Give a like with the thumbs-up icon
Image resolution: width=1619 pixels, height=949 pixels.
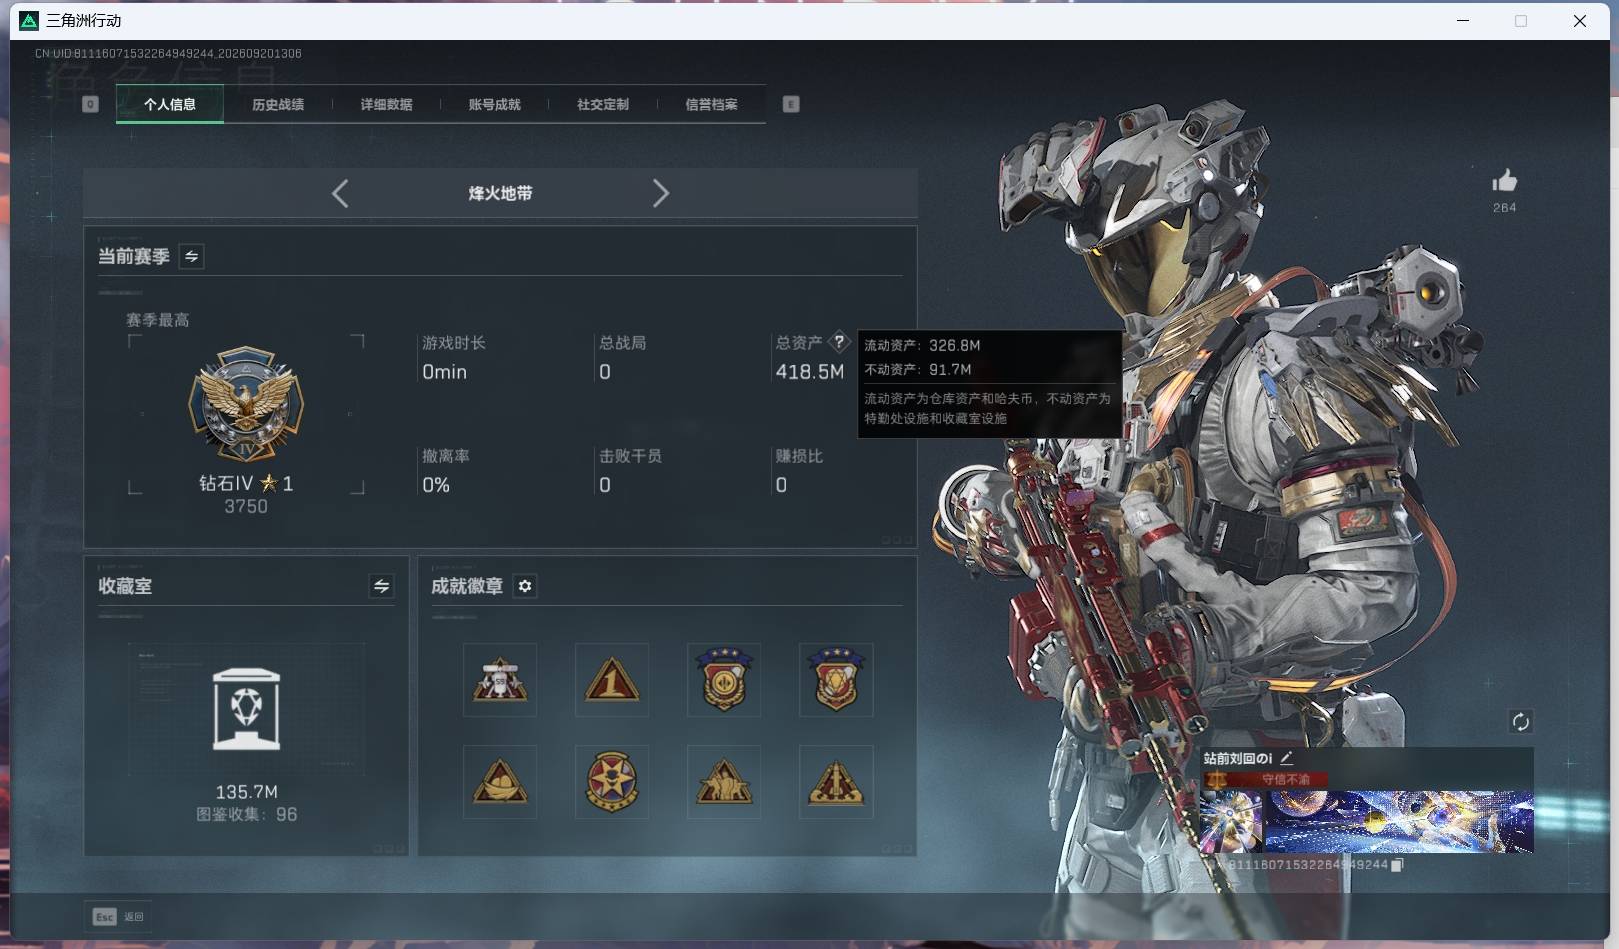point(1504,181)
